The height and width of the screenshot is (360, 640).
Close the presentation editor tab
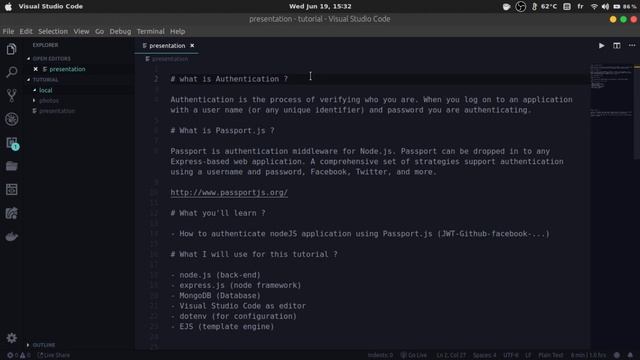click(x=192, y=46)
